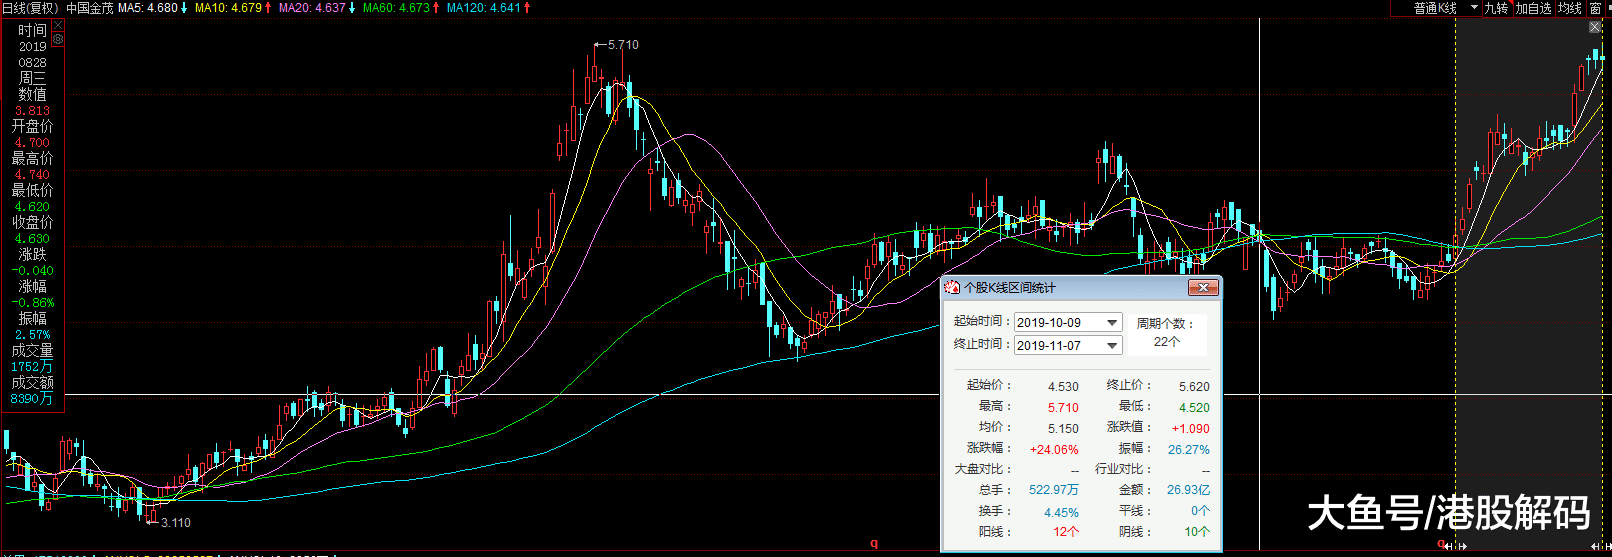
Task: Close the time data info panel
Action: 58,26
